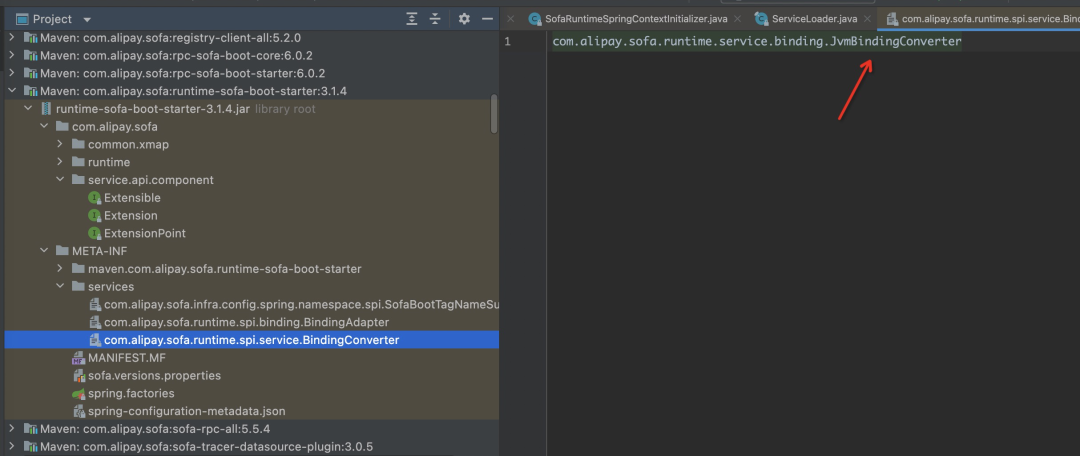Click the spring.factories leaf icon
The height and width of the screenshot is (456, 1080).
pyautogui.click(x=79, y=393)
